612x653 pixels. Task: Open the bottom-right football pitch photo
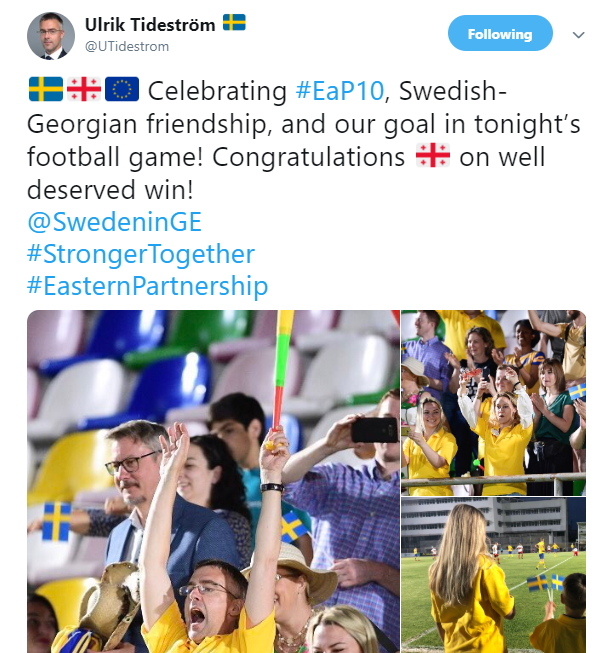click(493, 576)
